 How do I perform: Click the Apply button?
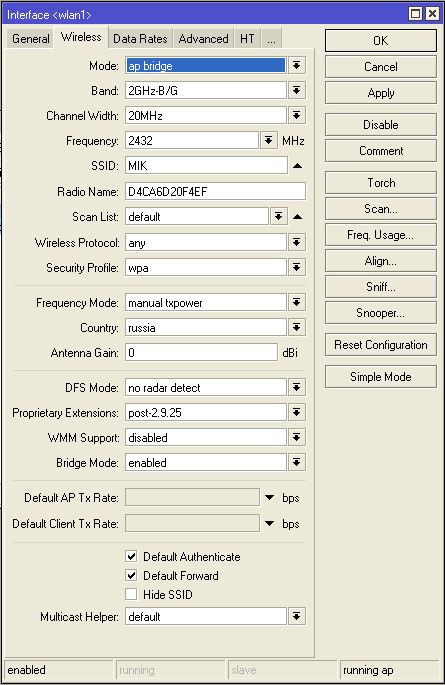[x=380, y=93]
